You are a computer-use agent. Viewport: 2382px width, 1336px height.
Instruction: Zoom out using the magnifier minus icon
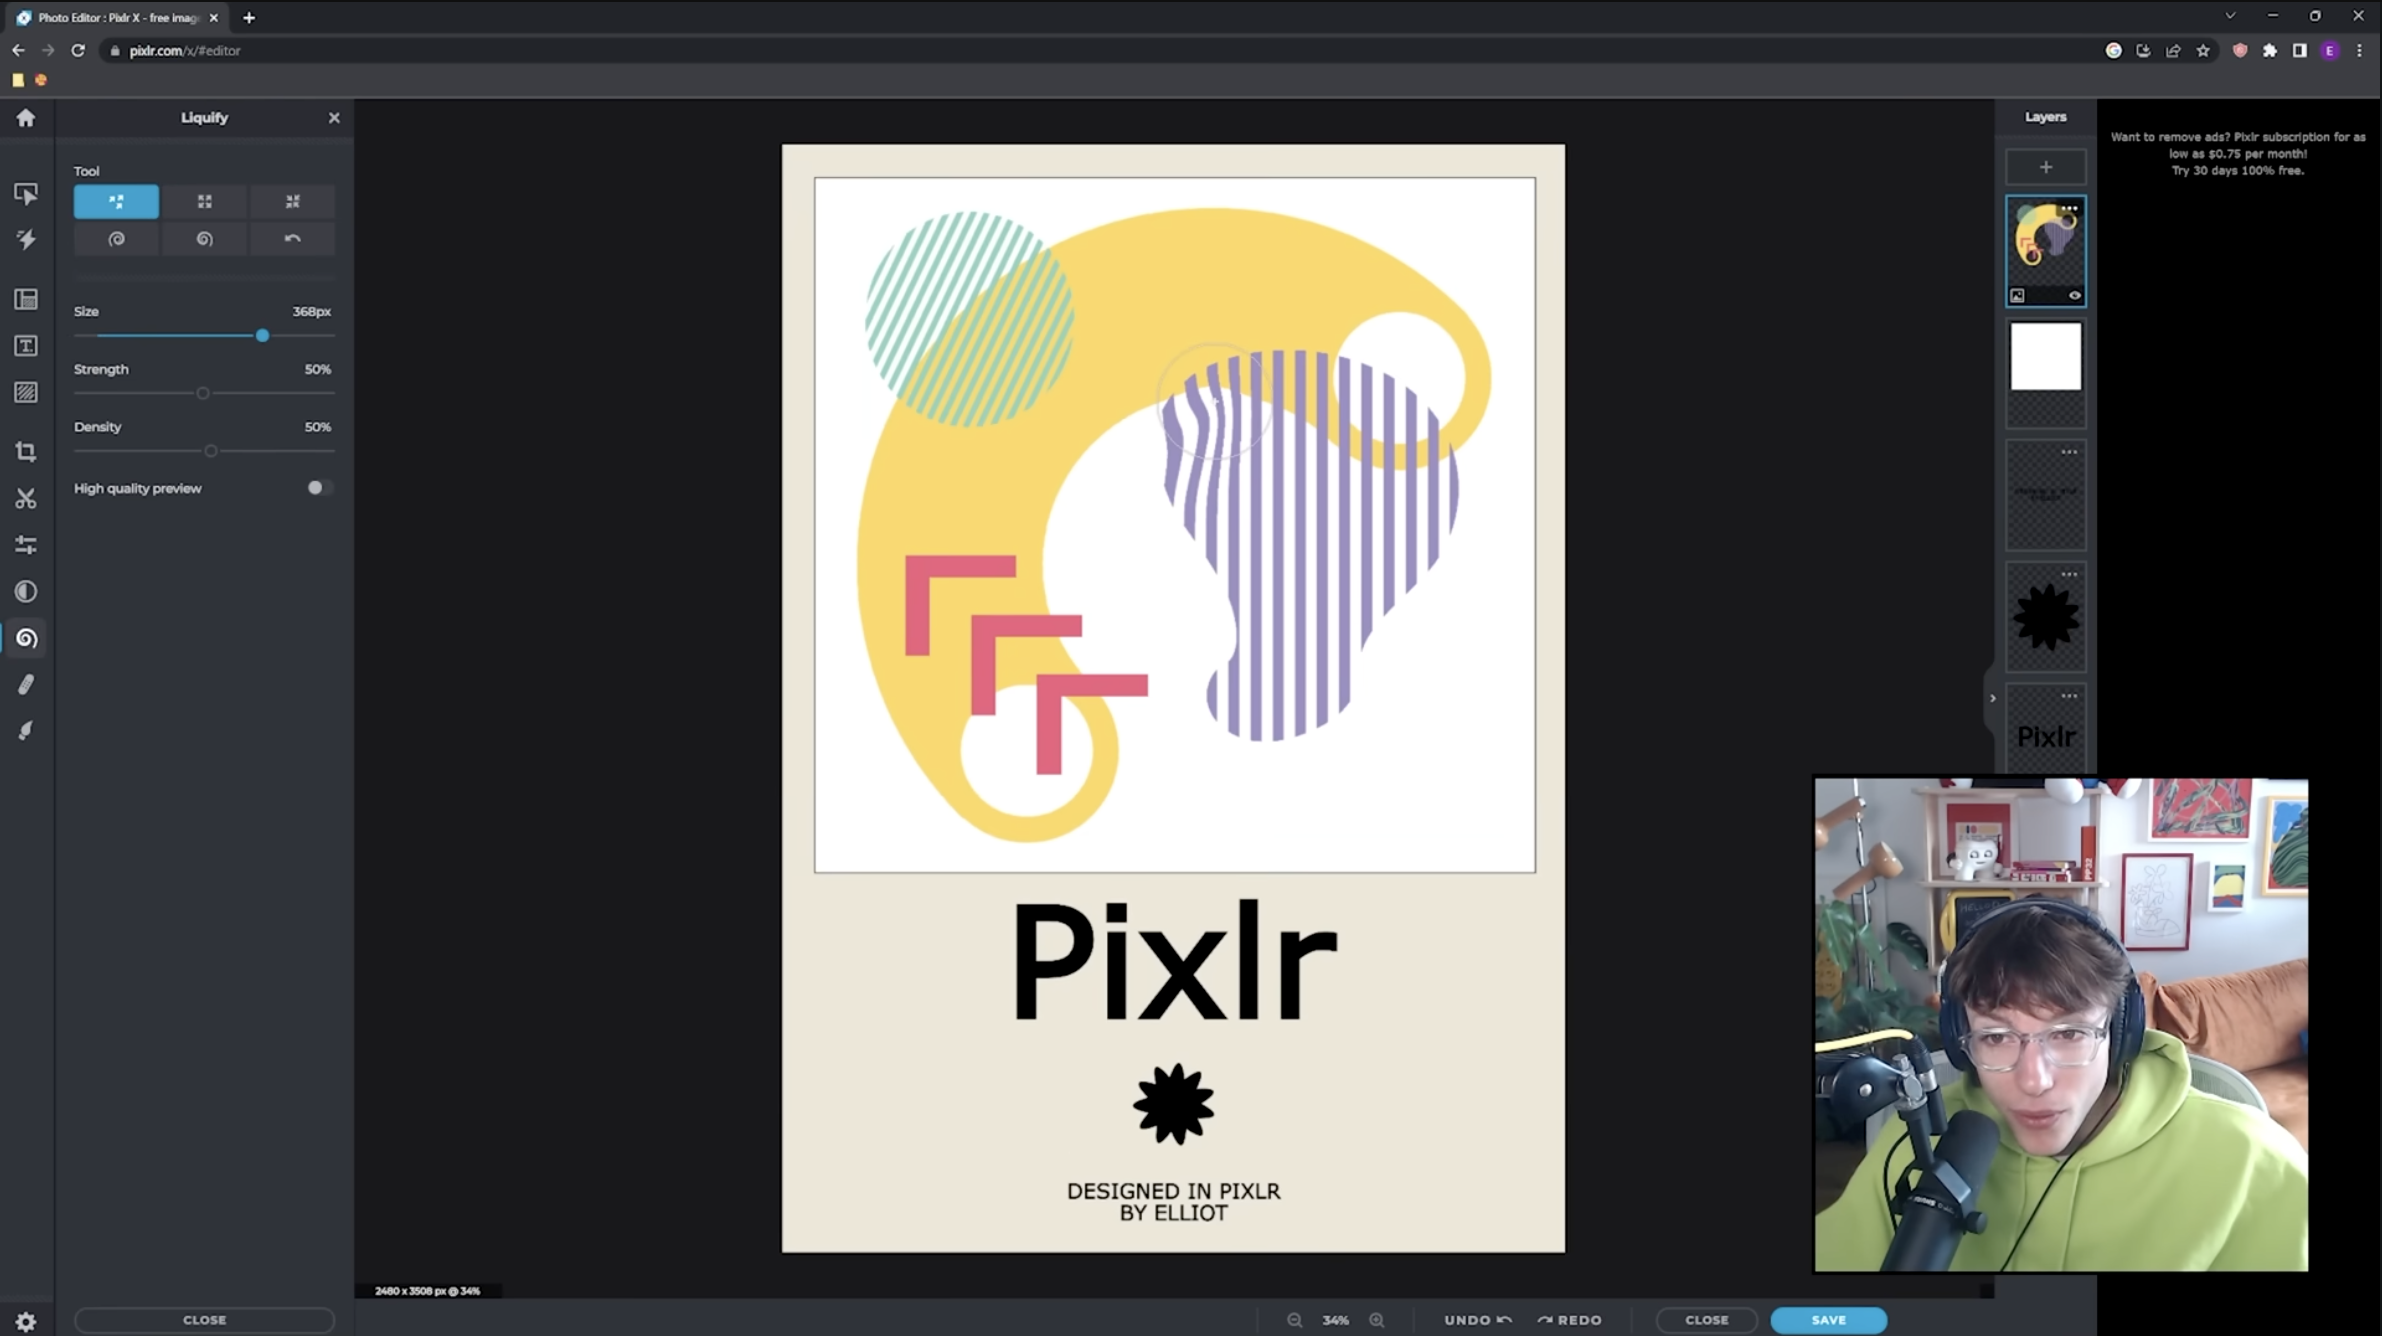pyautogui.click(x=1294, y=1320)
